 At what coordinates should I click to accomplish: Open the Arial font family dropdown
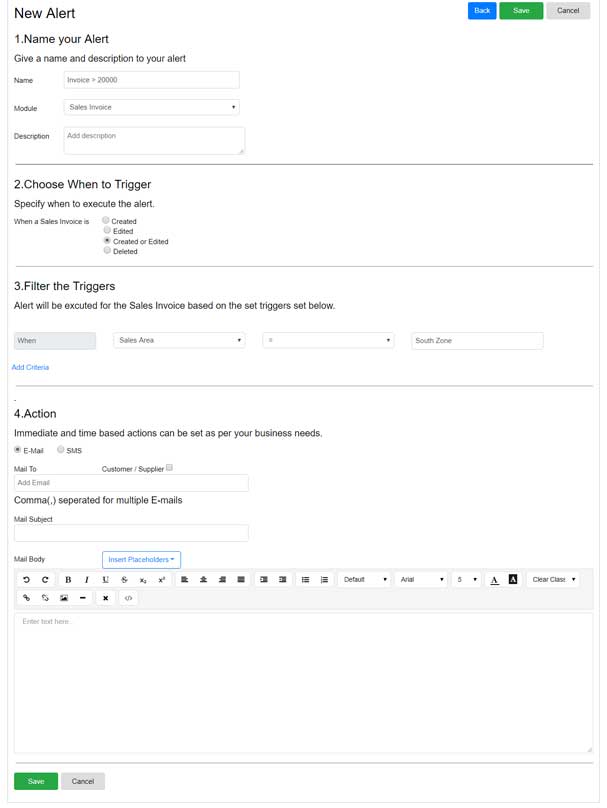click(420, 580)
